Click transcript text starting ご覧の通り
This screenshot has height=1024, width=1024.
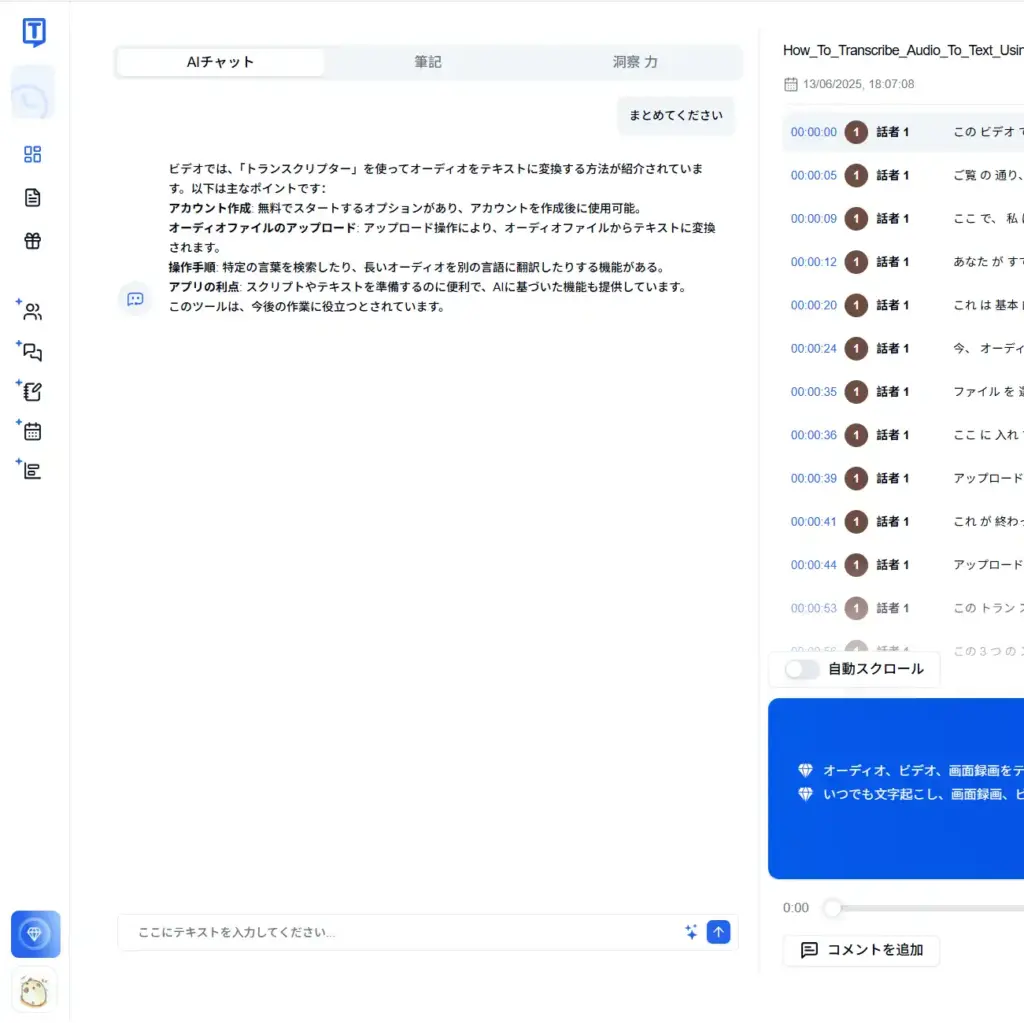click(x=988, y=175)
